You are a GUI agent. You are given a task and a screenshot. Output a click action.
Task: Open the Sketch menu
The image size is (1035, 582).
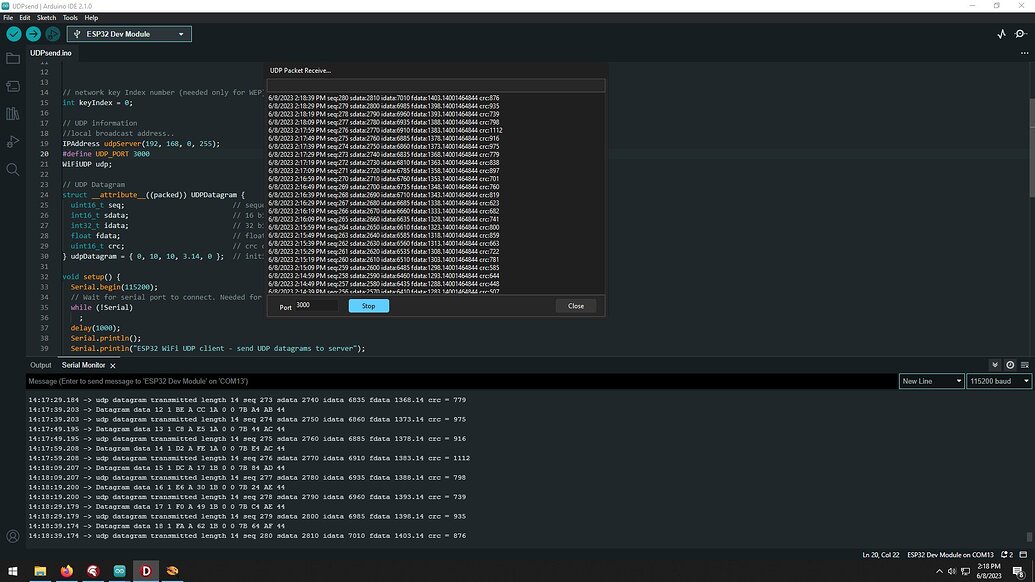tap(46, 17)
